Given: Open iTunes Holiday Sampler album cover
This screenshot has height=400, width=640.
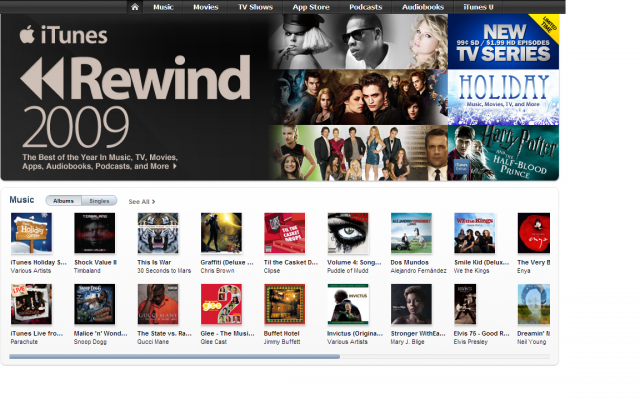Looking at the screenshot, I should pyautogui.click(x=31, y=233).
